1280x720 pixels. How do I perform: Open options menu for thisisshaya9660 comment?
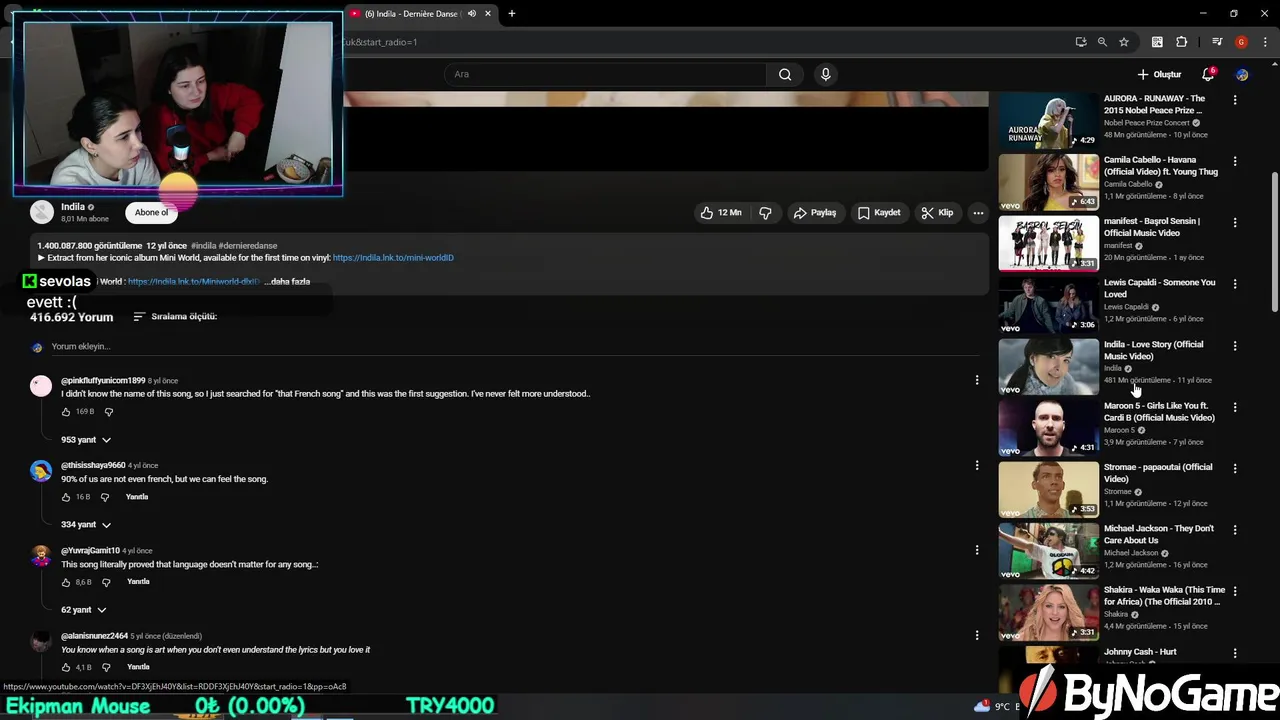(977, 465)
